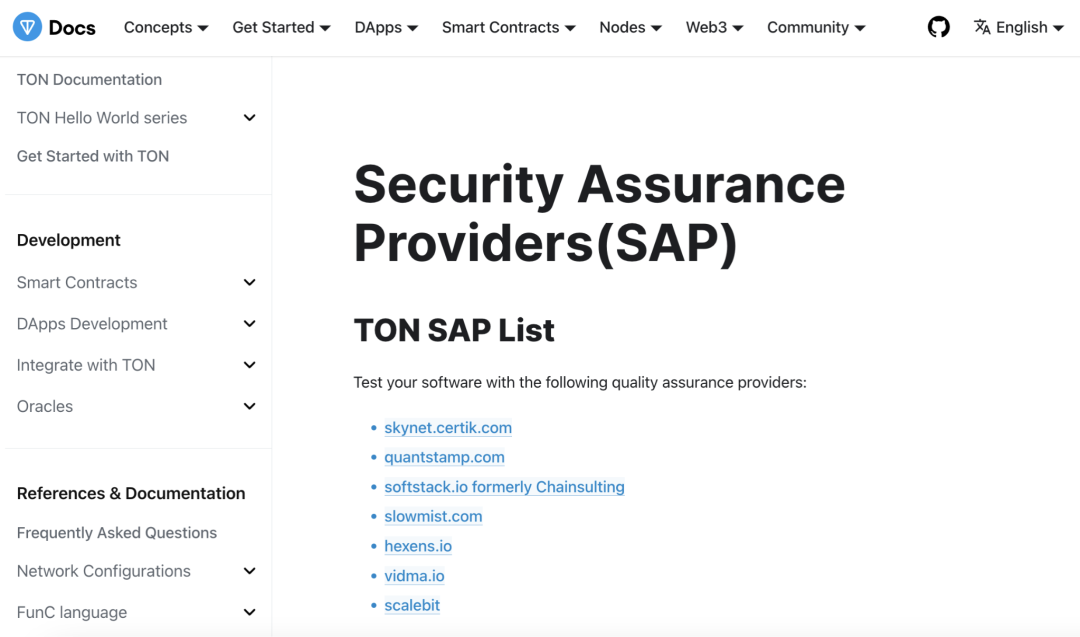
Task: Open the Web3 menu
Action: (713, 27)
